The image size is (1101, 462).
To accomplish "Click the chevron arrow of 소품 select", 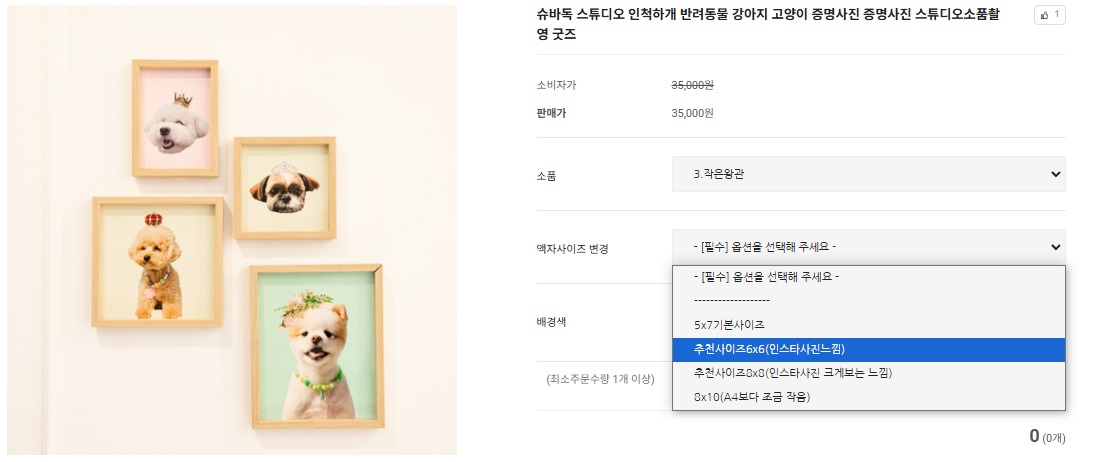I will coord(1056,174).
